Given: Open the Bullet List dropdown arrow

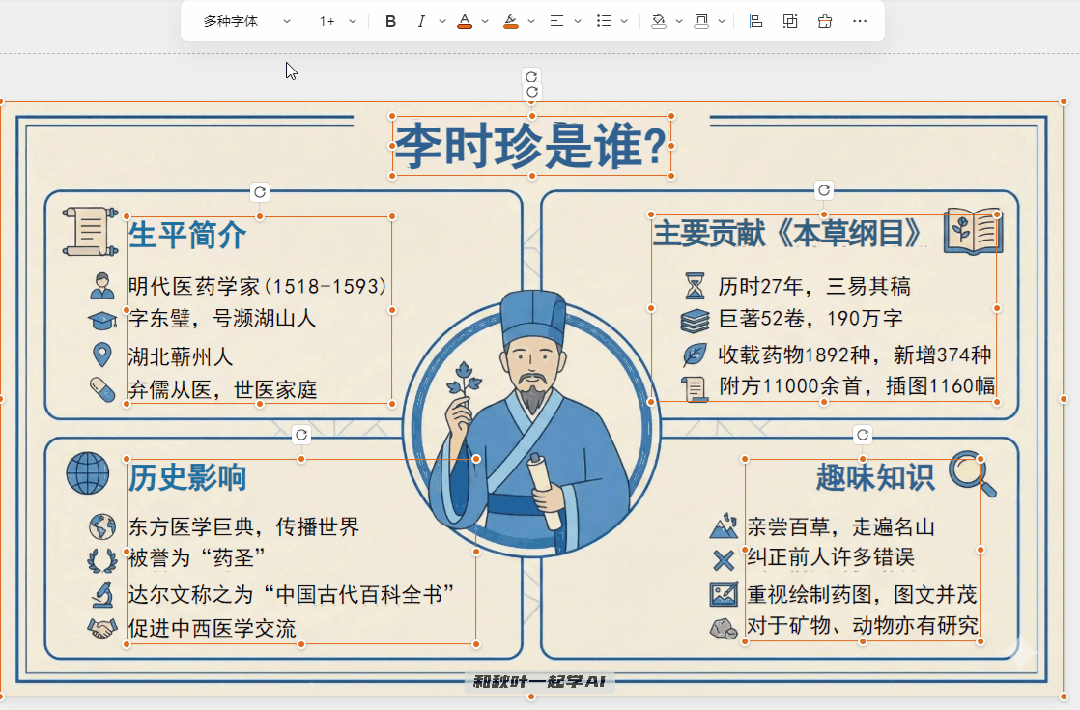Looking at the screenshot, I should 622,20.
